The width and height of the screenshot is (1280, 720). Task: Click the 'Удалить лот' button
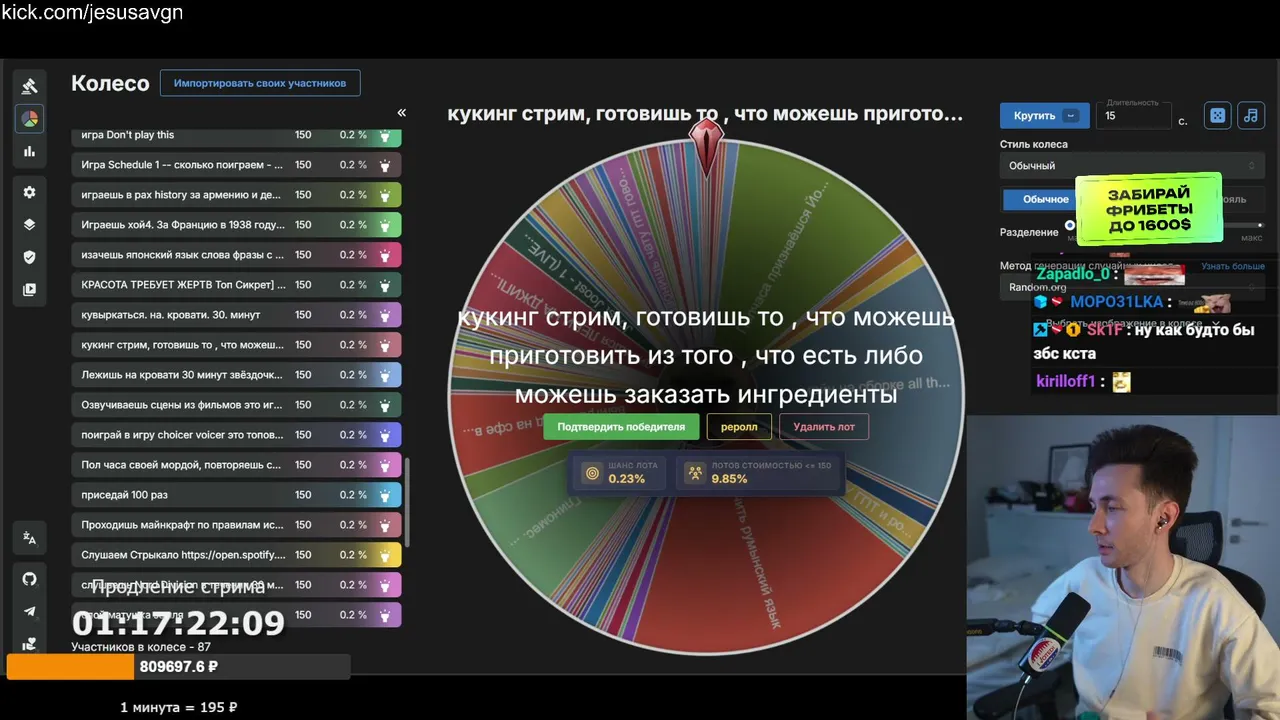[x=824, y=427]
